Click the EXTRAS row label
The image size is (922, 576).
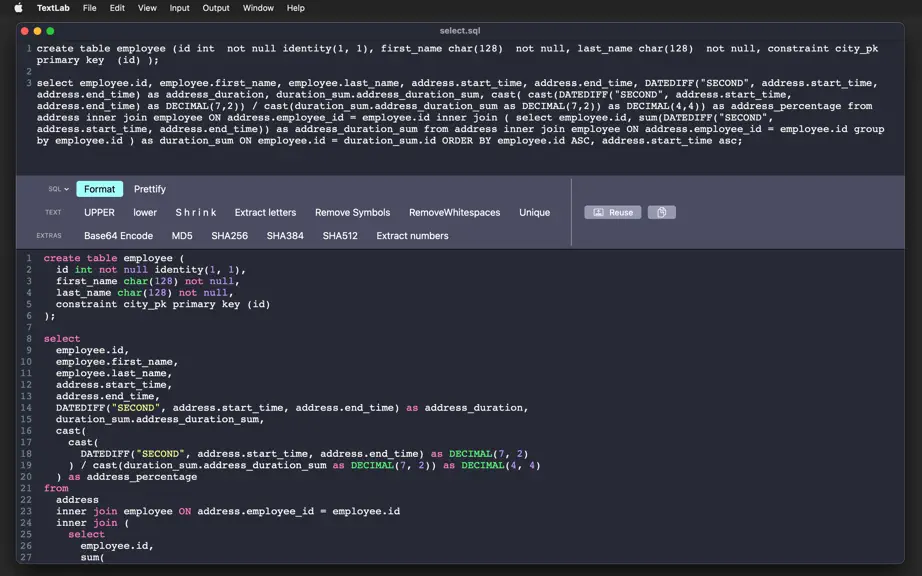pos(49,236)
